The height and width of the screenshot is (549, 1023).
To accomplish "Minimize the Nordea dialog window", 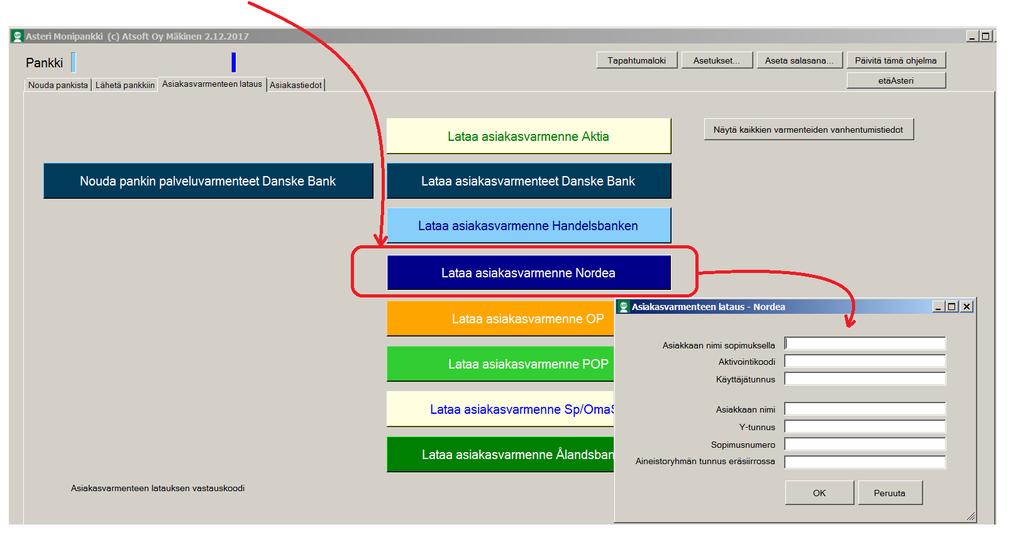I will pos(939,306).
